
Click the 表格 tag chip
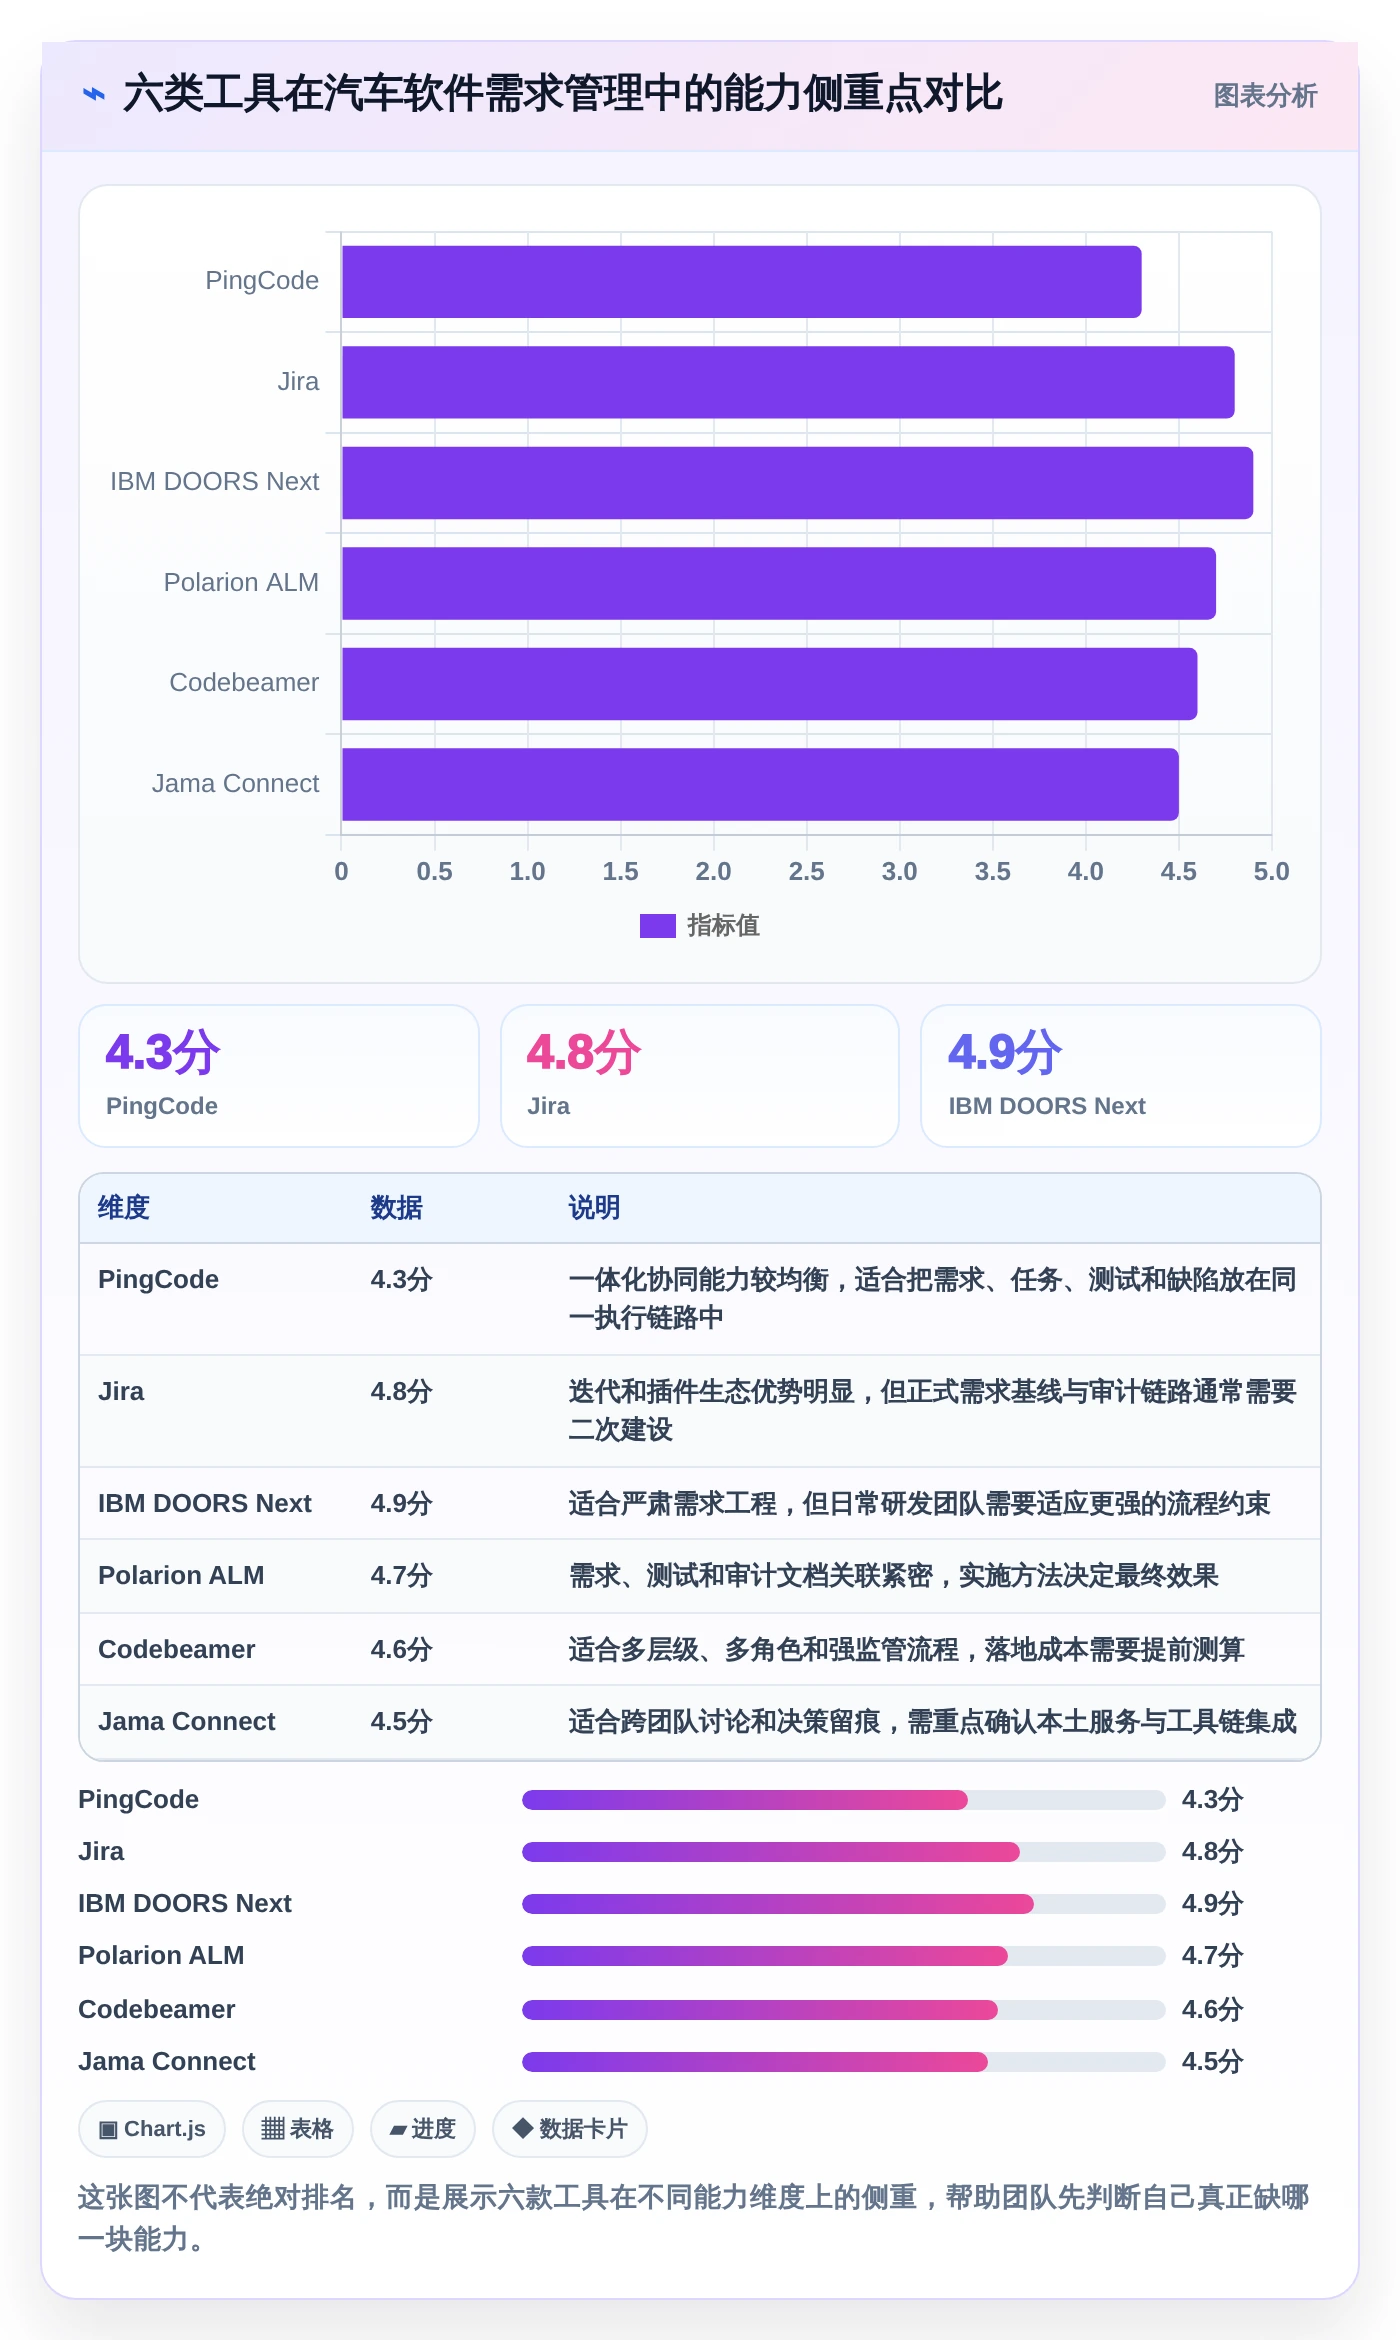pyautogui.click(x=297, y=2129)
